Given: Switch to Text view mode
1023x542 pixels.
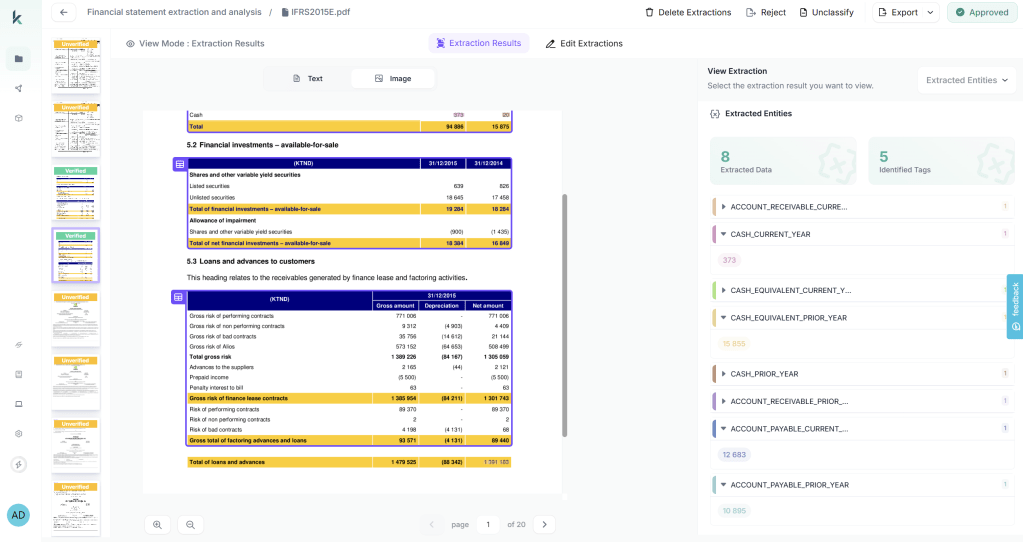Looking at the screenshot, I should point(307,78).
